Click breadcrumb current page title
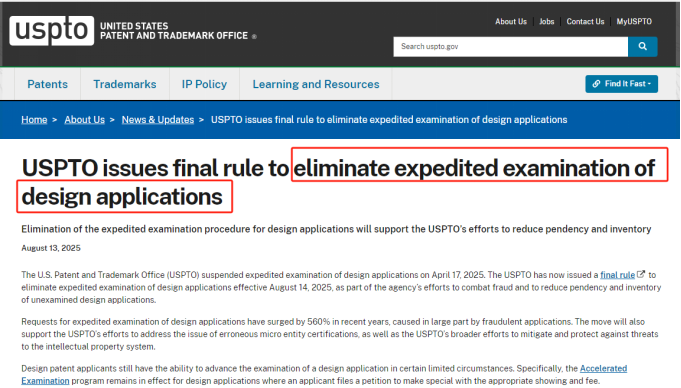681x388 pixels. pyautogui.click(x=389, y=119)
